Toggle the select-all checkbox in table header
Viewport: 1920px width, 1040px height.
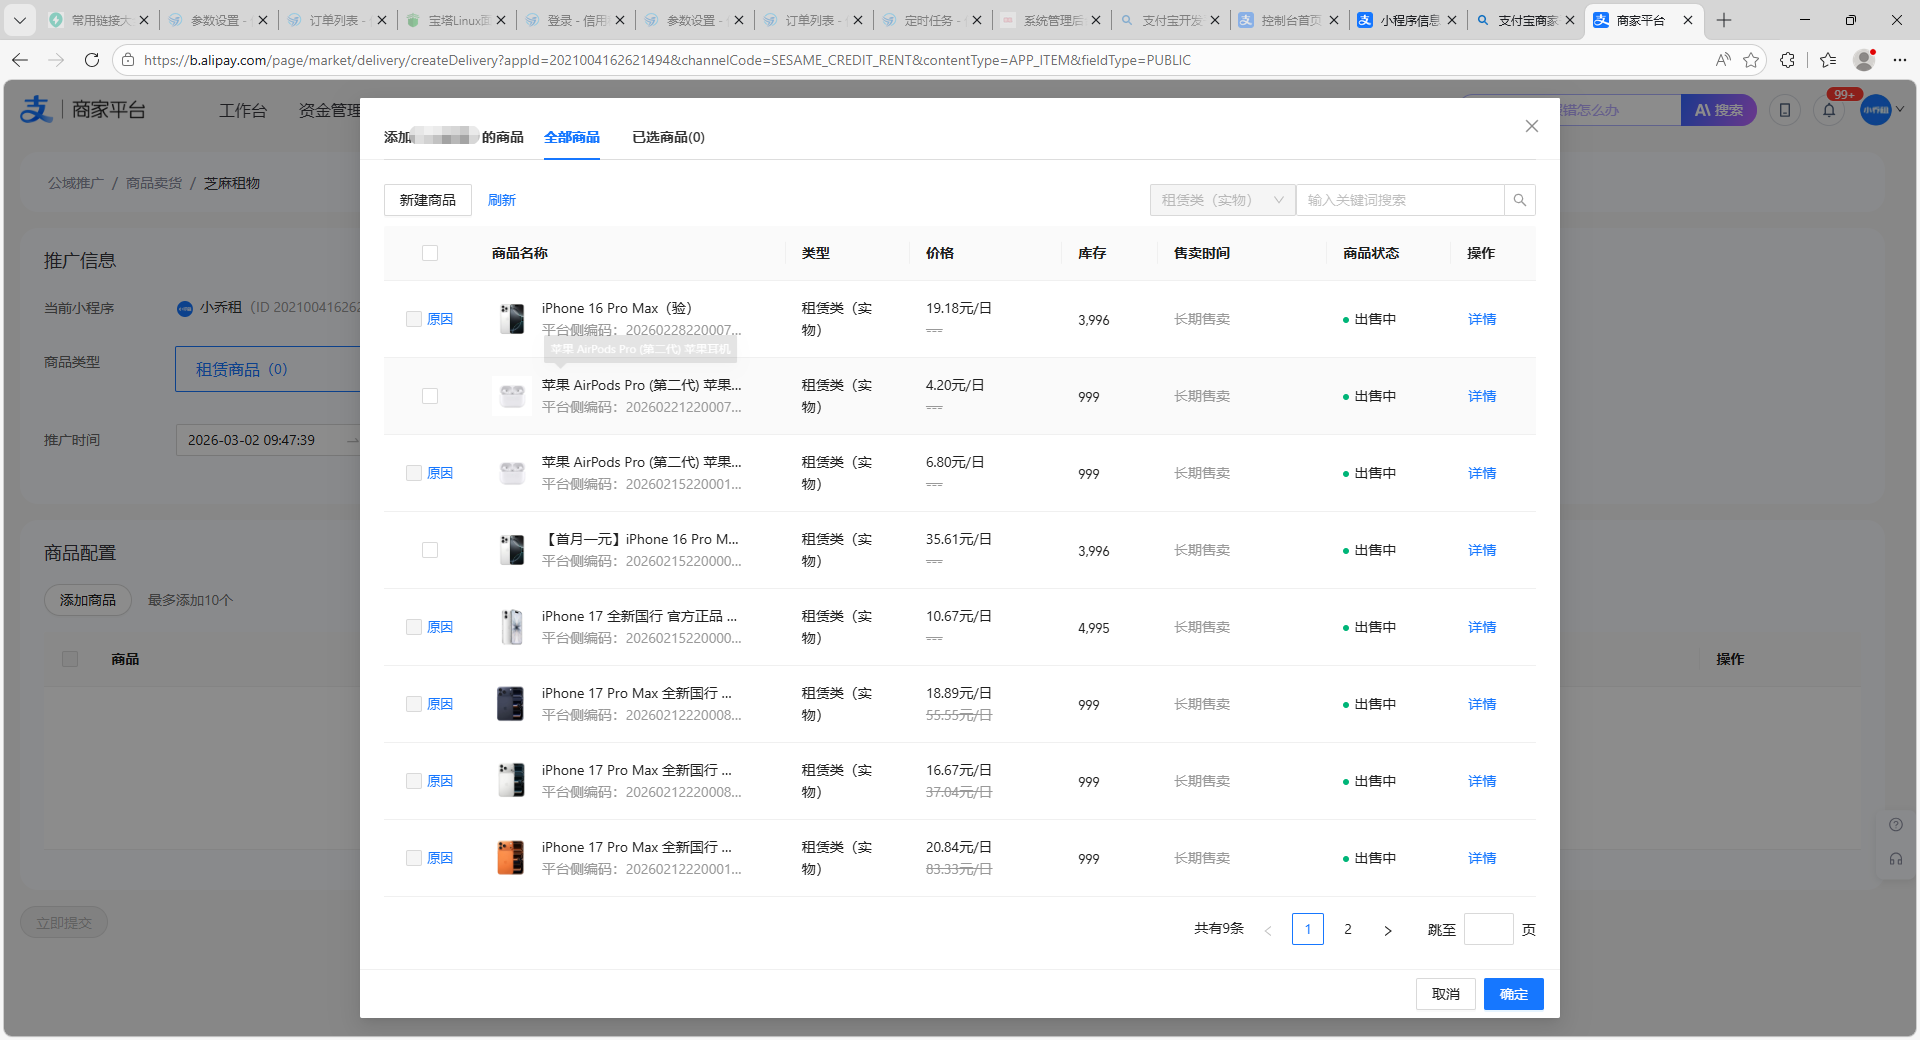pyautogui.click(x=430, y=253)
